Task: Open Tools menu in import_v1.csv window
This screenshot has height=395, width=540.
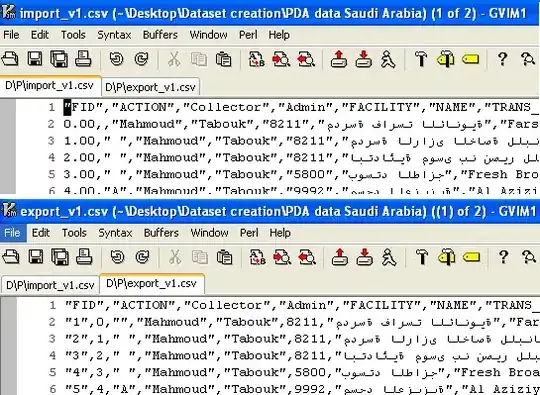Action: point(73,35)
